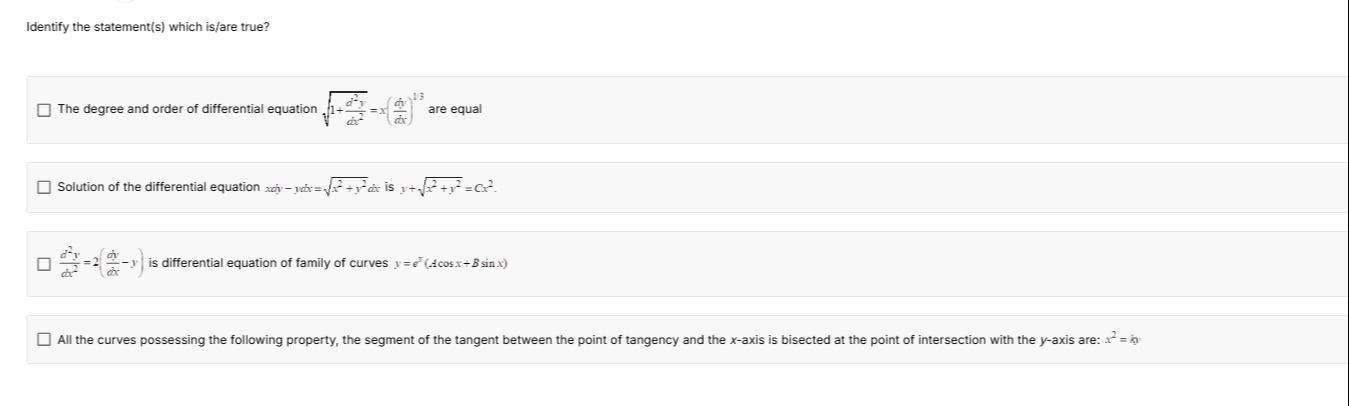Screen dimensions: 1349x406
Task: Click the word 'is' between the second option's equations
Action: pos(390,187)
